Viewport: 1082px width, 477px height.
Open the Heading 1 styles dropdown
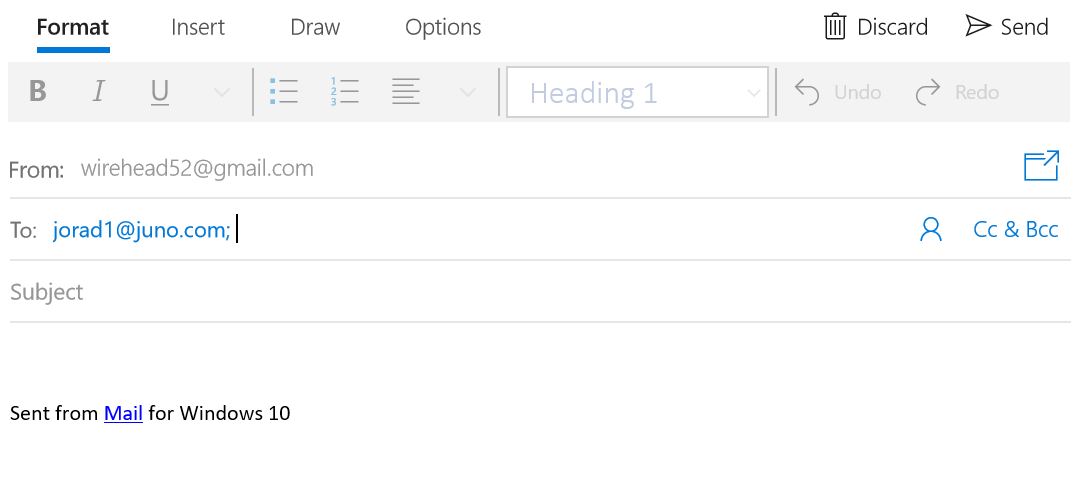637,93
